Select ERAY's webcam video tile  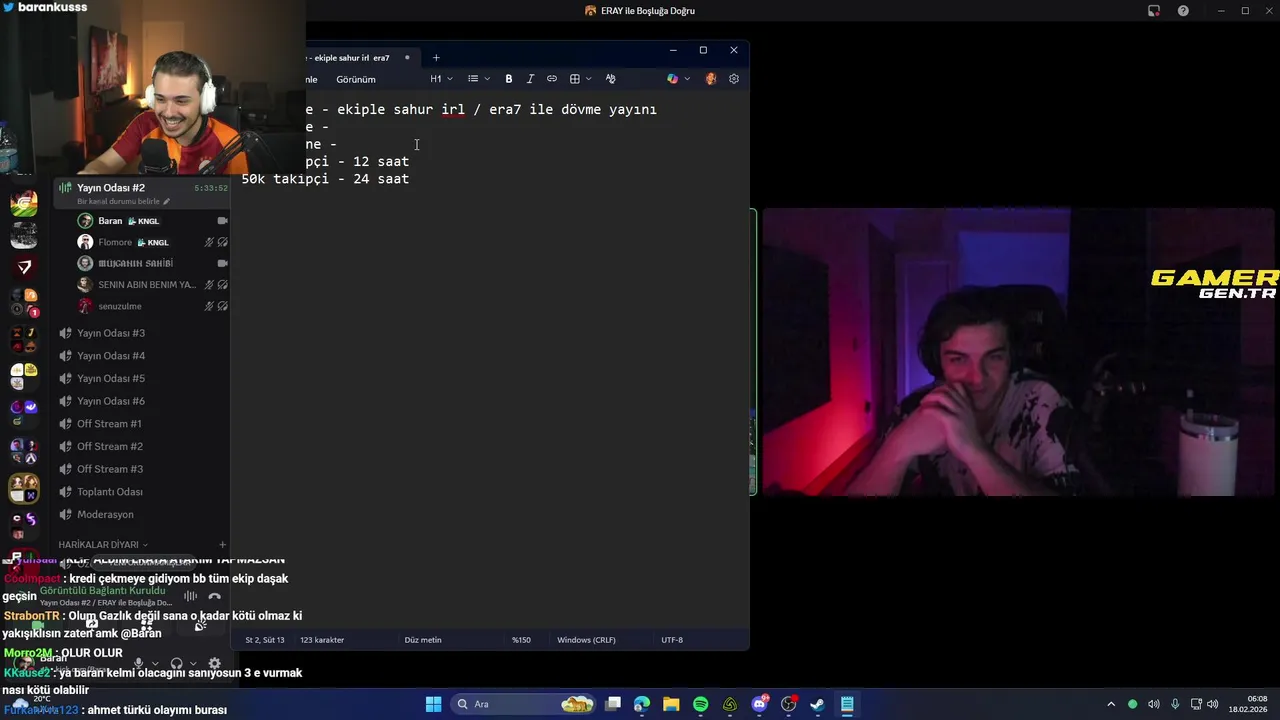click(x=1021, y=352)
